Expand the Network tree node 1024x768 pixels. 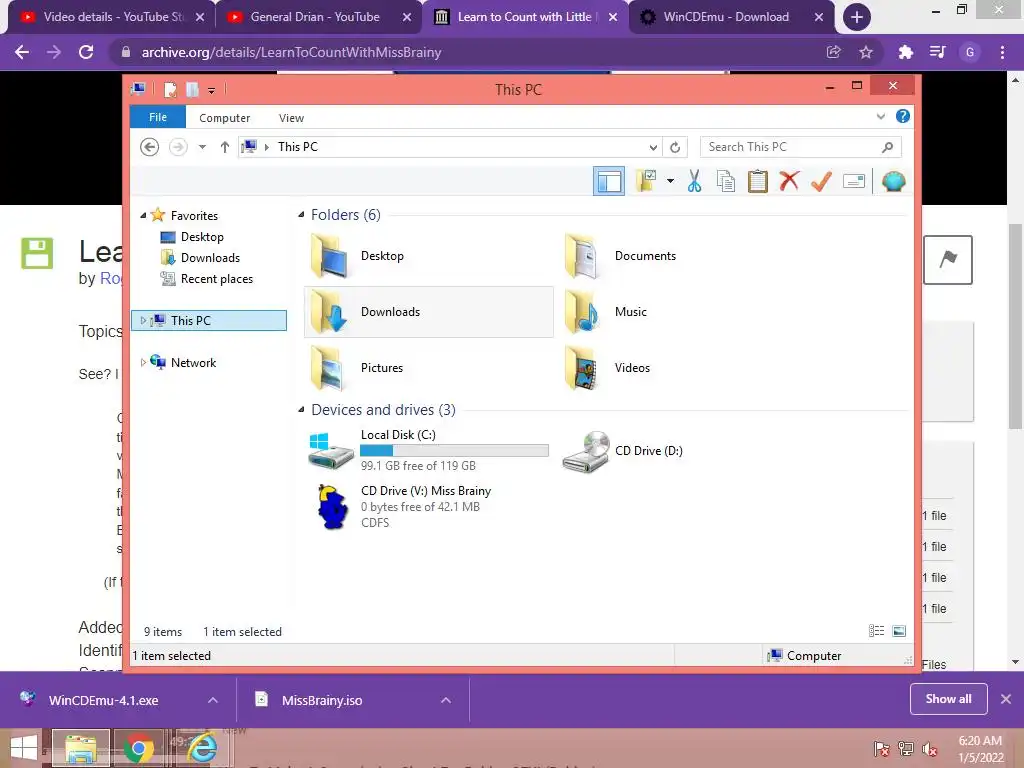(x=143, y=362)
